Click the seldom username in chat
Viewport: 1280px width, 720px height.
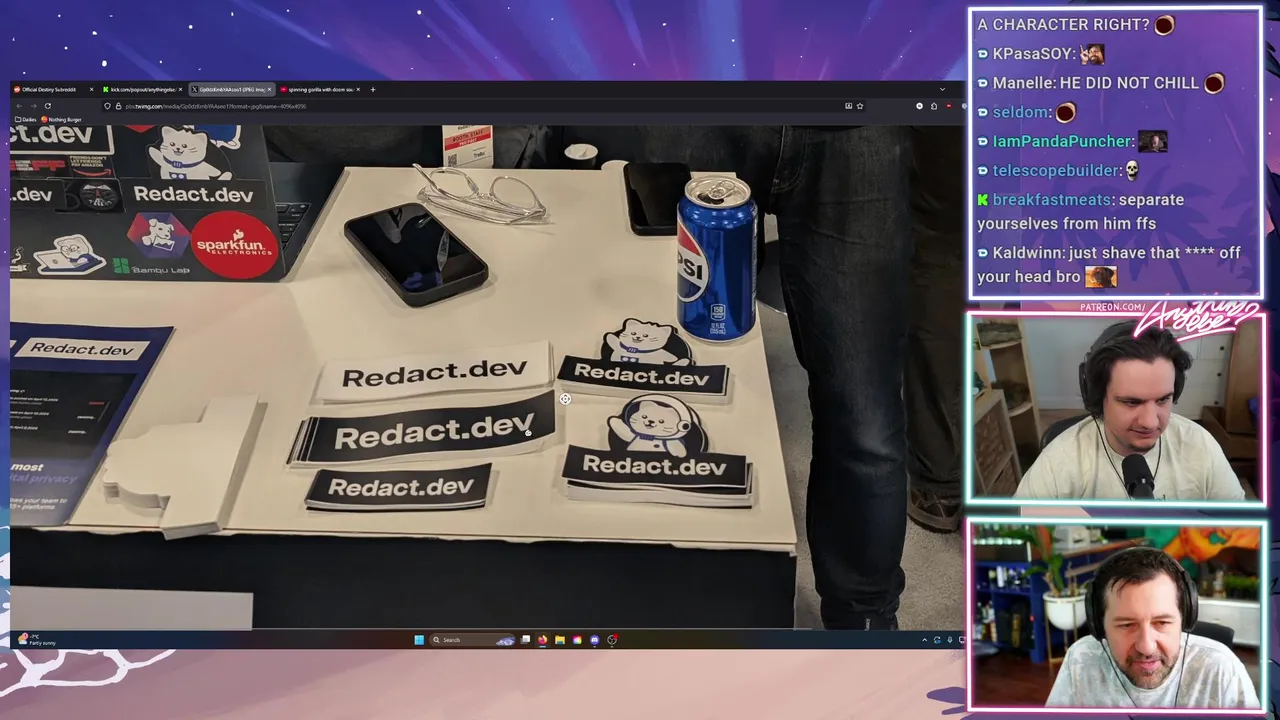pos(1022,112)
